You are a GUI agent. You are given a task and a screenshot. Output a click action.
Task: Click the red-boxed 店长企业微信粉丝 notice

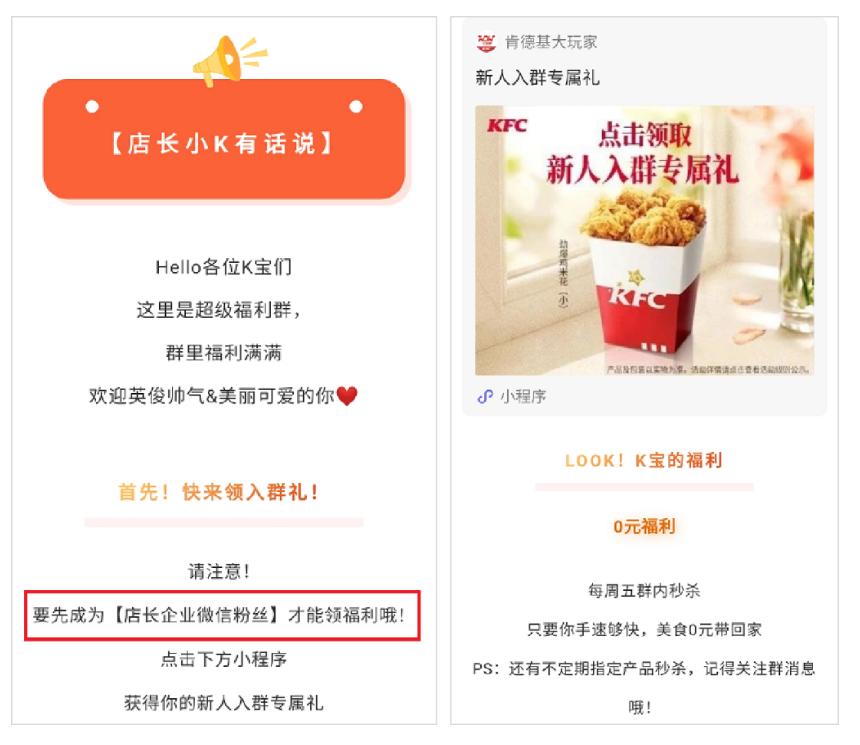click(x=222, y=616)
